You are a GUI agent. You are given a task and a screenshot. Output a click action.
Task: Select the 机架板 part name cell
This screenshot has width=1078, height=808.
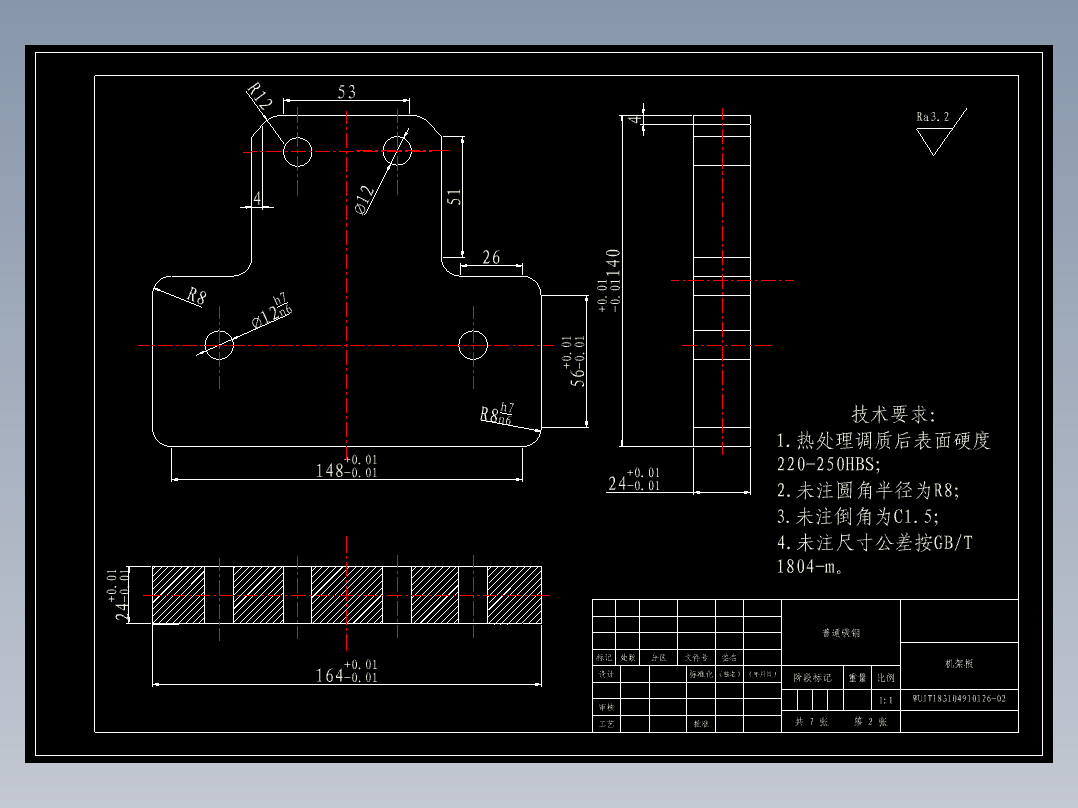(x=958, y=664)
